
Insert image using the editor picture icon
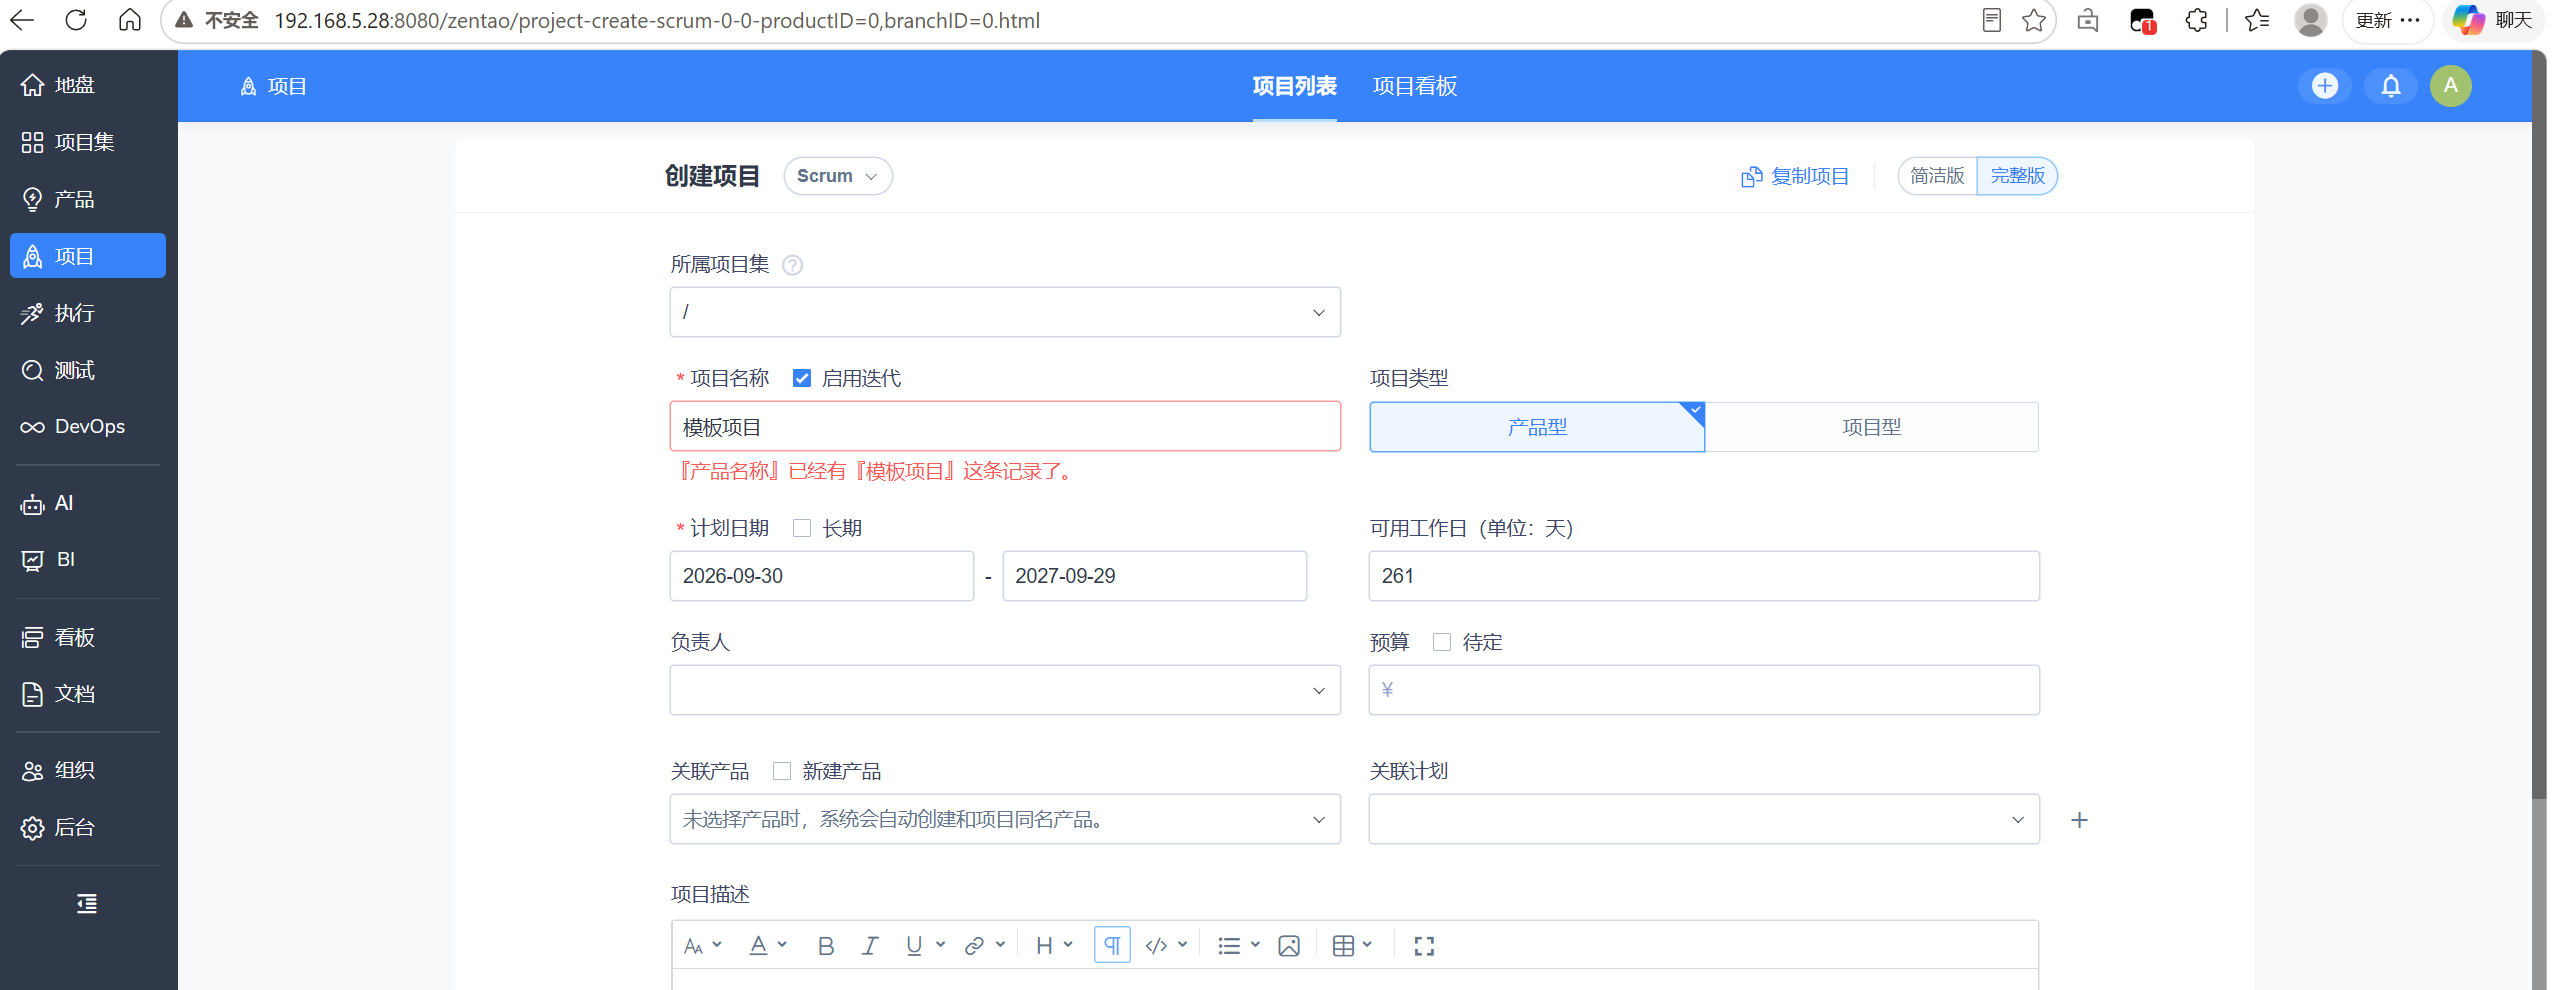tap(1289, 946)
